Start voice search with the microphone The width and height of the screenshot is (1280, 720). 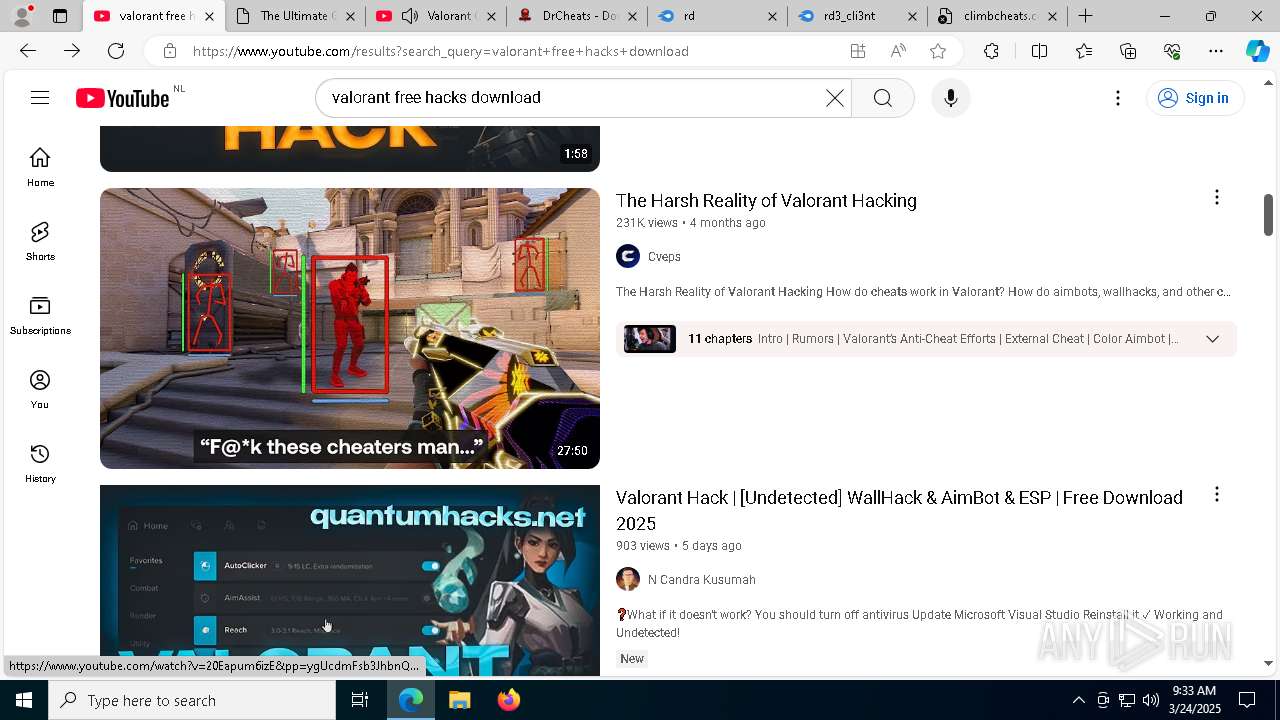click(x=950, y=98)
